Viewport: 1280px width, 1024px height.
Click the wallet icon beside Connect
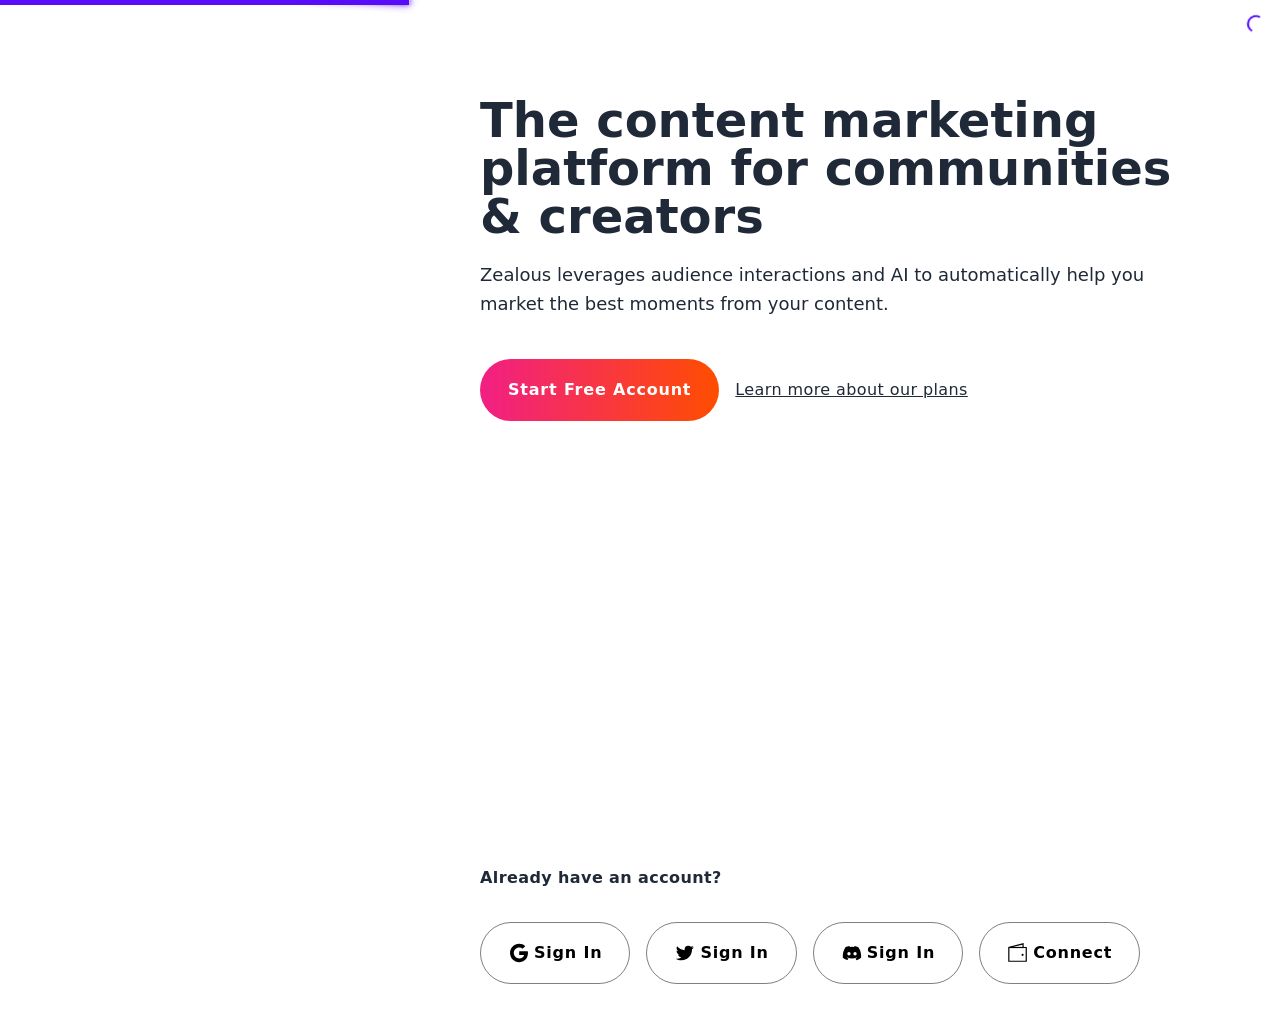pos(1017,953)
